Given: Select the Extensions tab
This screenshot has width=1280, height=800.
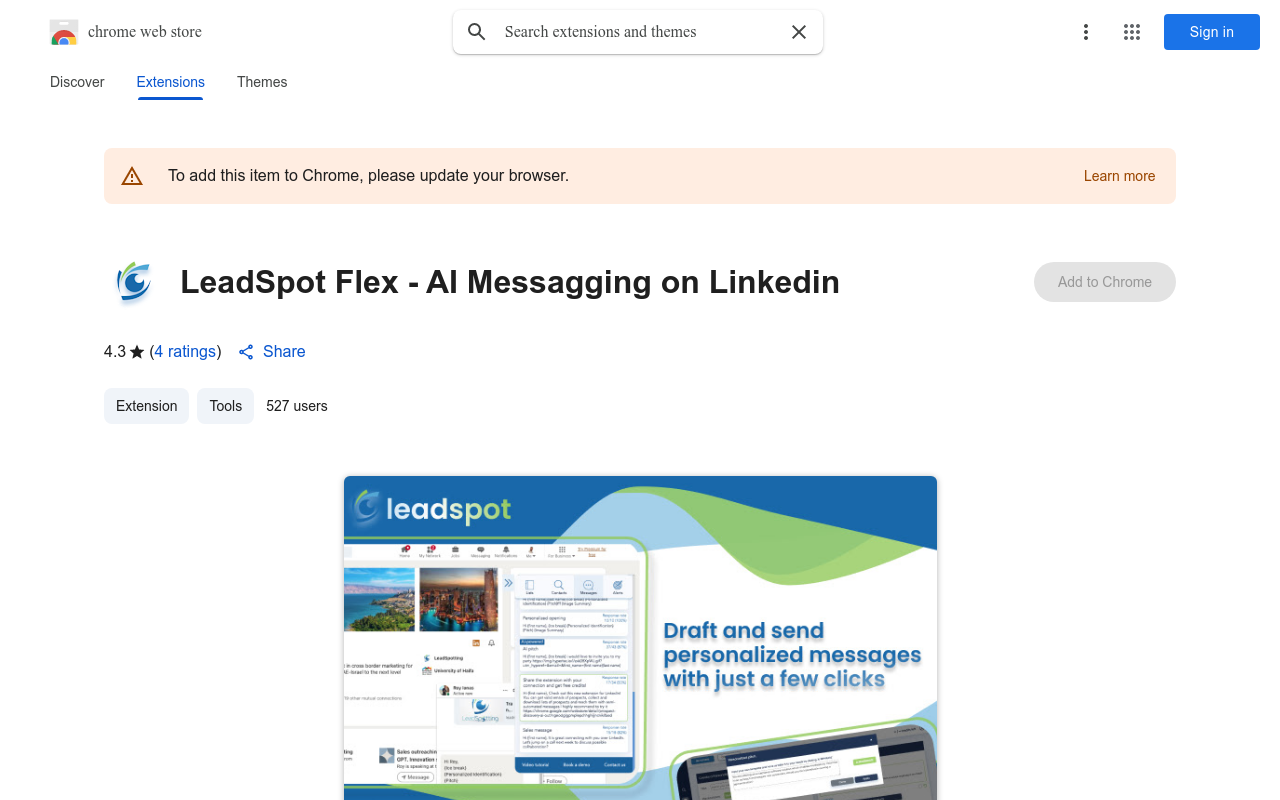Looking at the screenshot, I should tap(171, 82).
